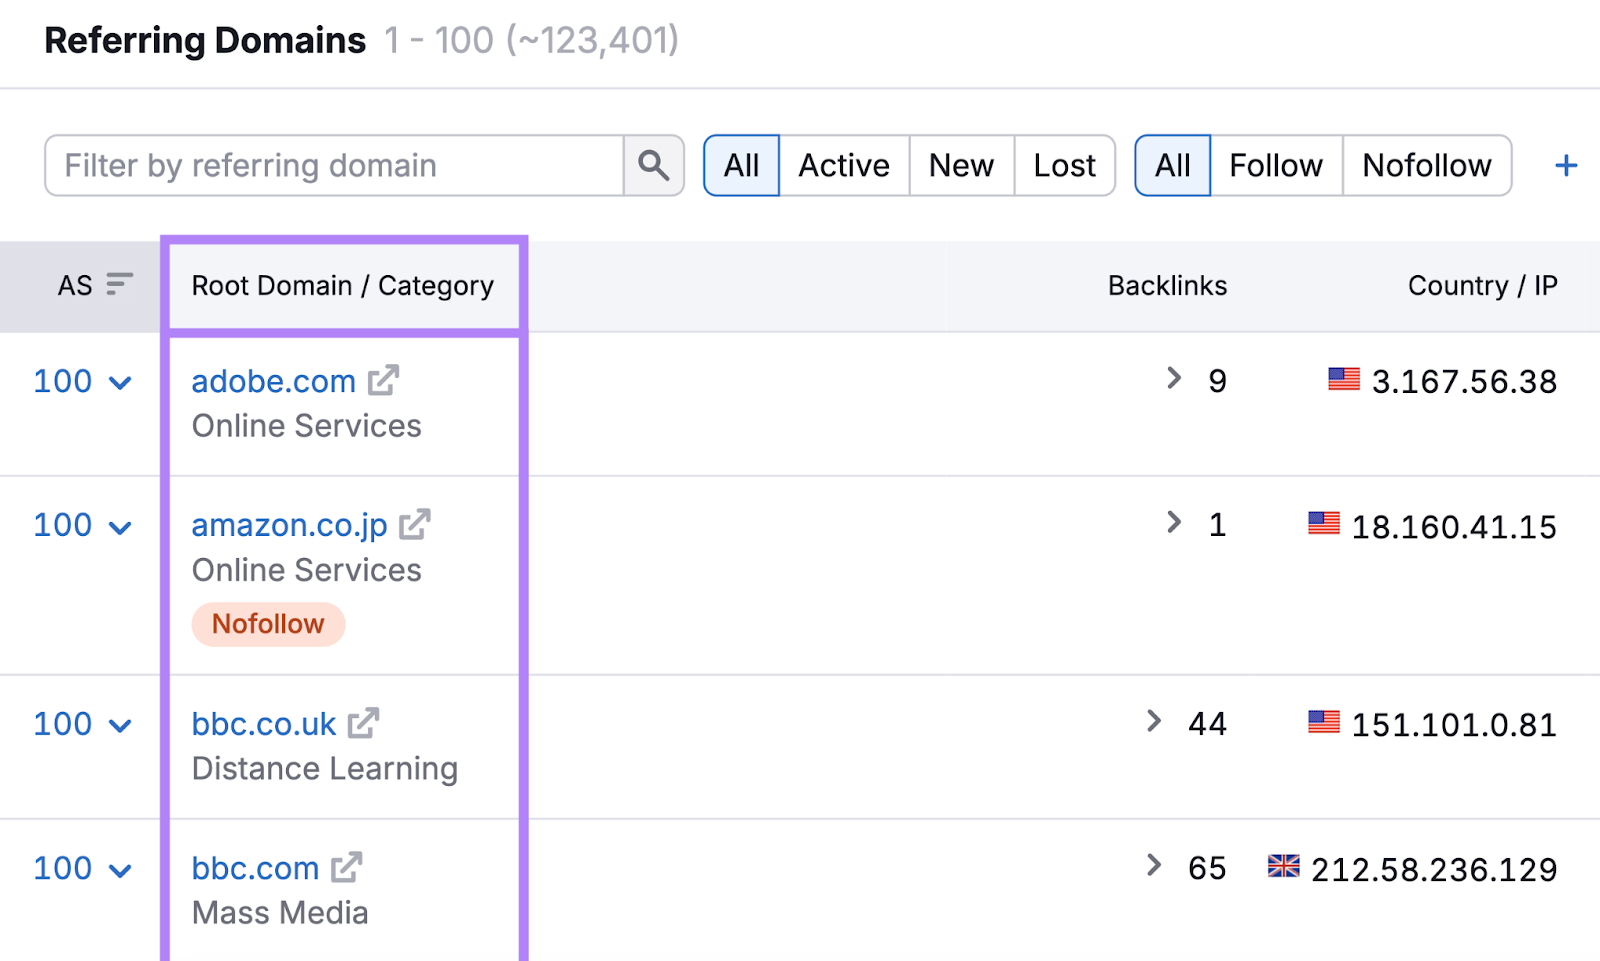
Task: Click Mass Media category text
Action: coord(280,913)
